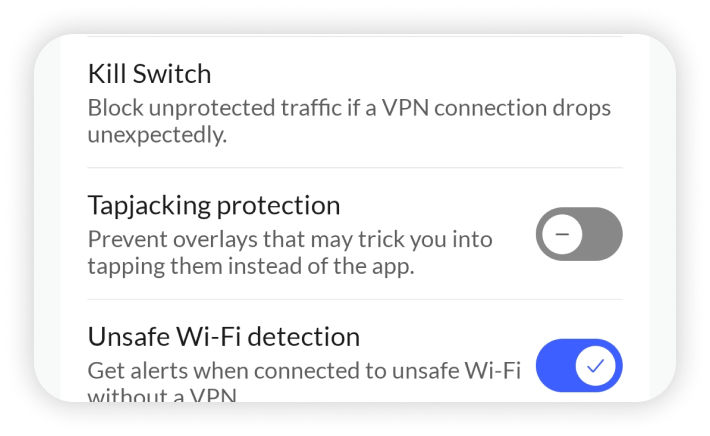Select the Tapjacking protection heading
Viewport: 710px width, 436px height.
click(214, 205)
